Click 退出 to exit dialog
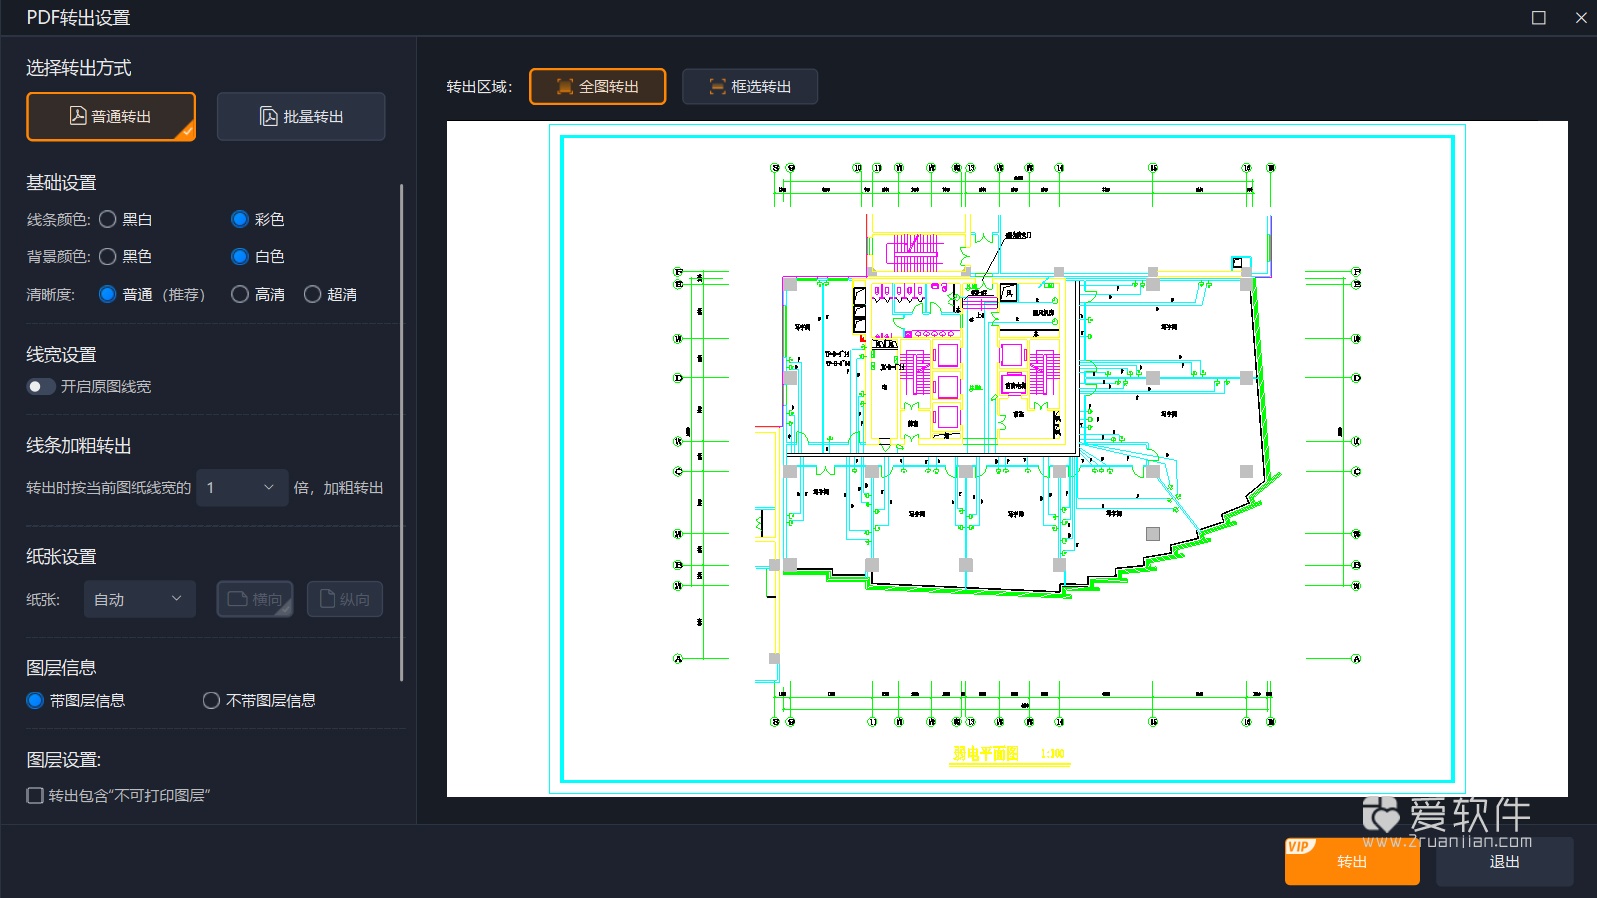 click(1504, 861)
